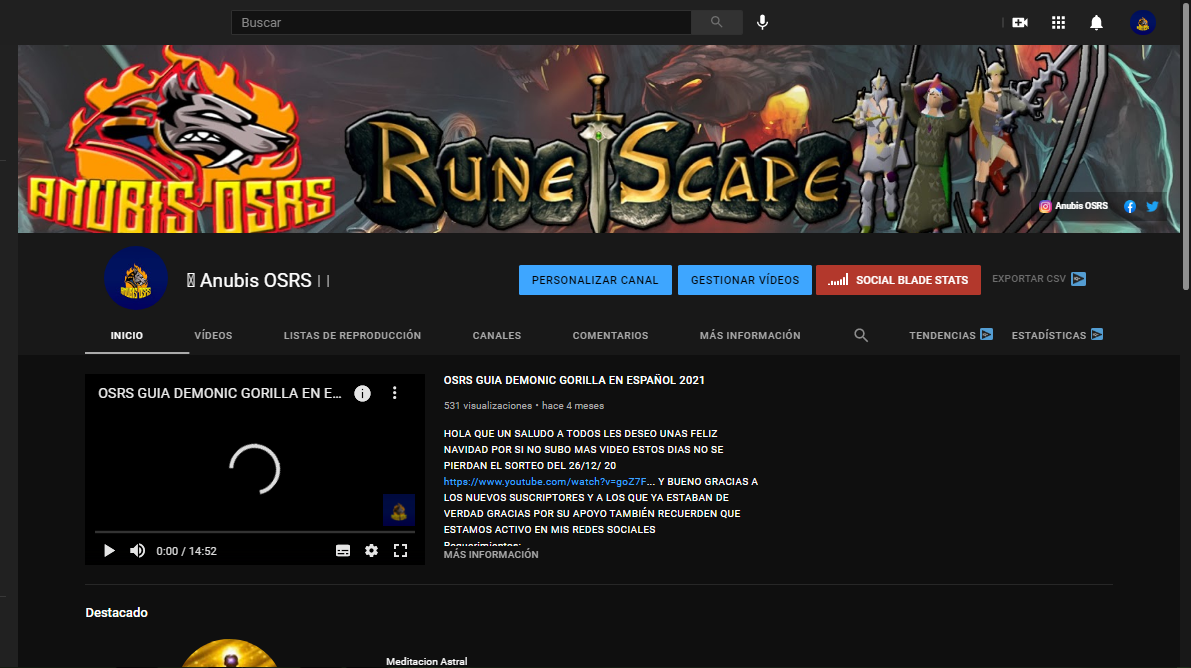Open video settings gear
Screen dimensions: 1191x668
pyautogui.click(x=371, y=551)
